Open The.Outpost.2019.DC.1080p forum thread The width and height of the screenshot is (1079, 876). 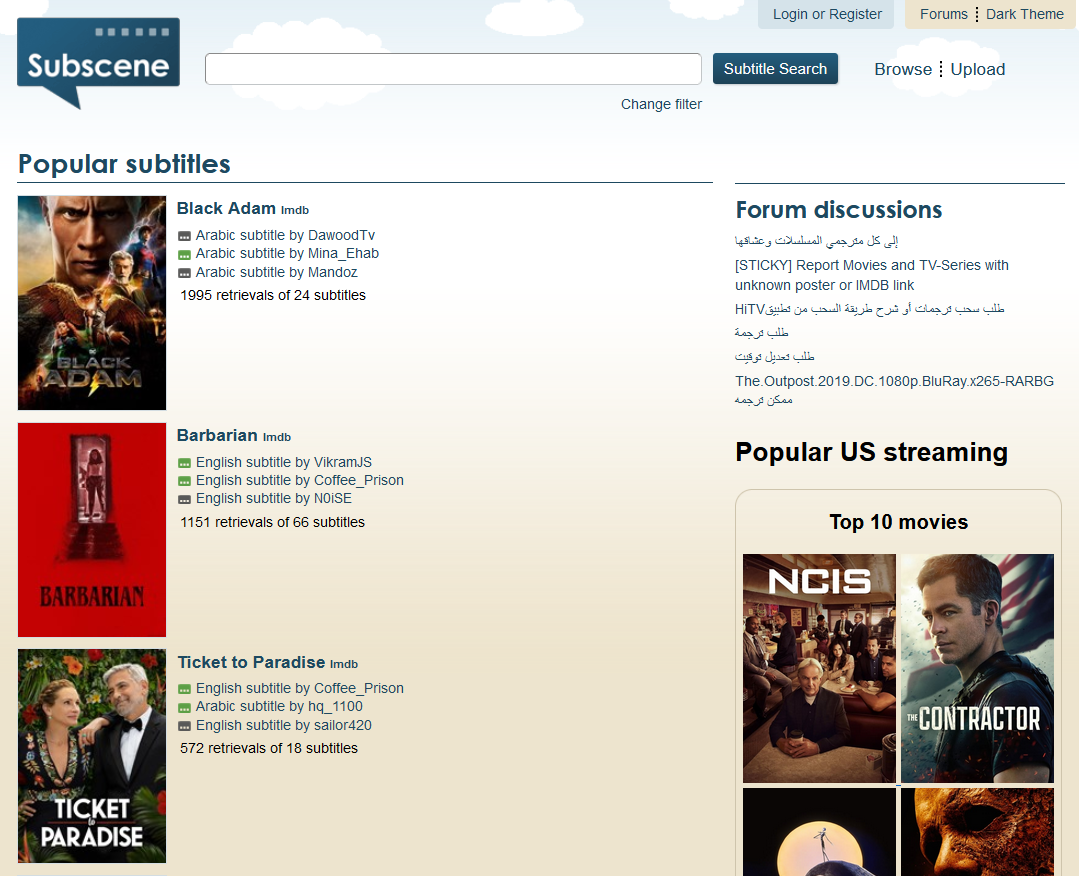coord(895,390)
